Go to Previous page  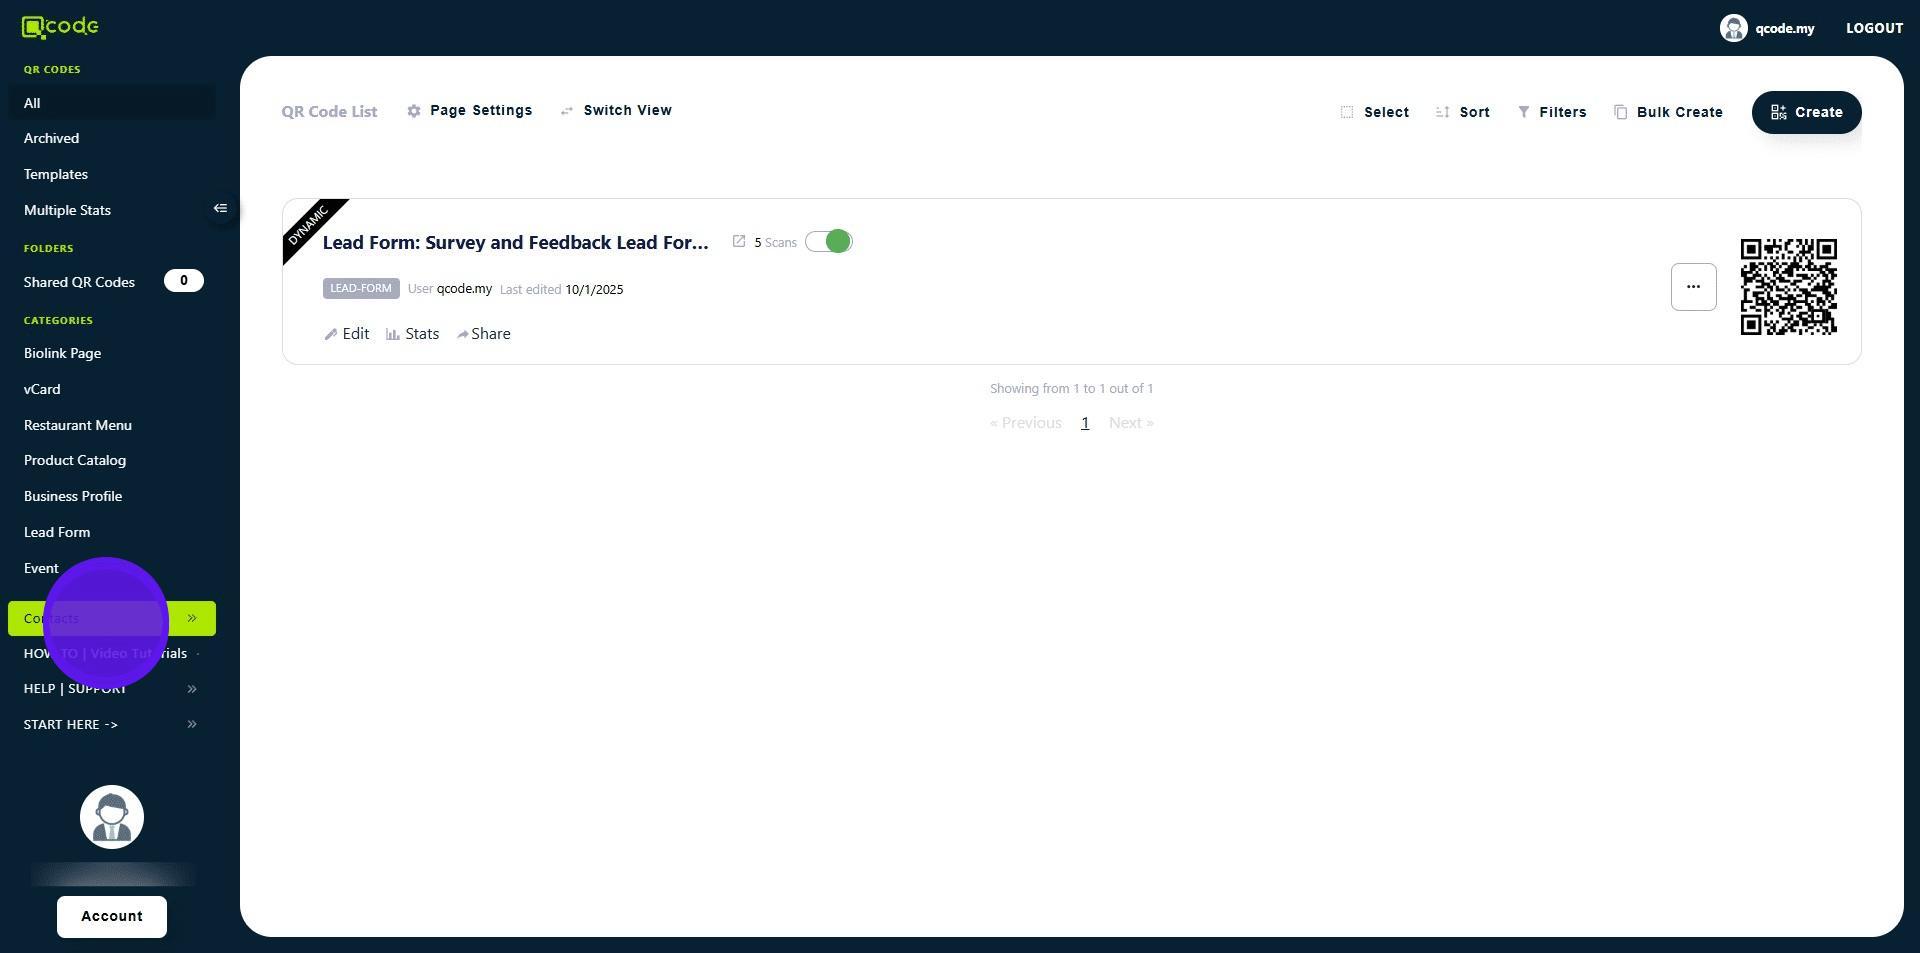tap(1025, 423)
